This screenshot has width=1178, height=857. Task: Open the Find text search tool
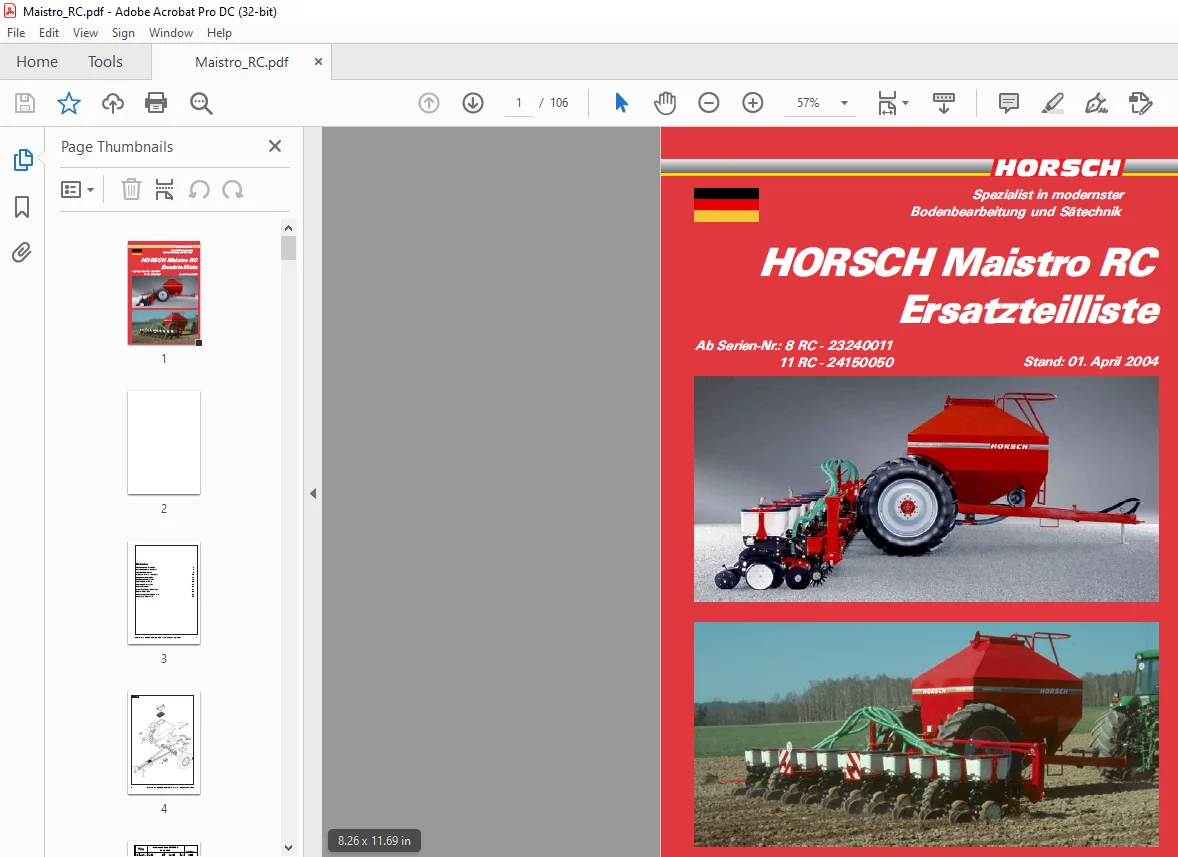[x=201, y=103]
